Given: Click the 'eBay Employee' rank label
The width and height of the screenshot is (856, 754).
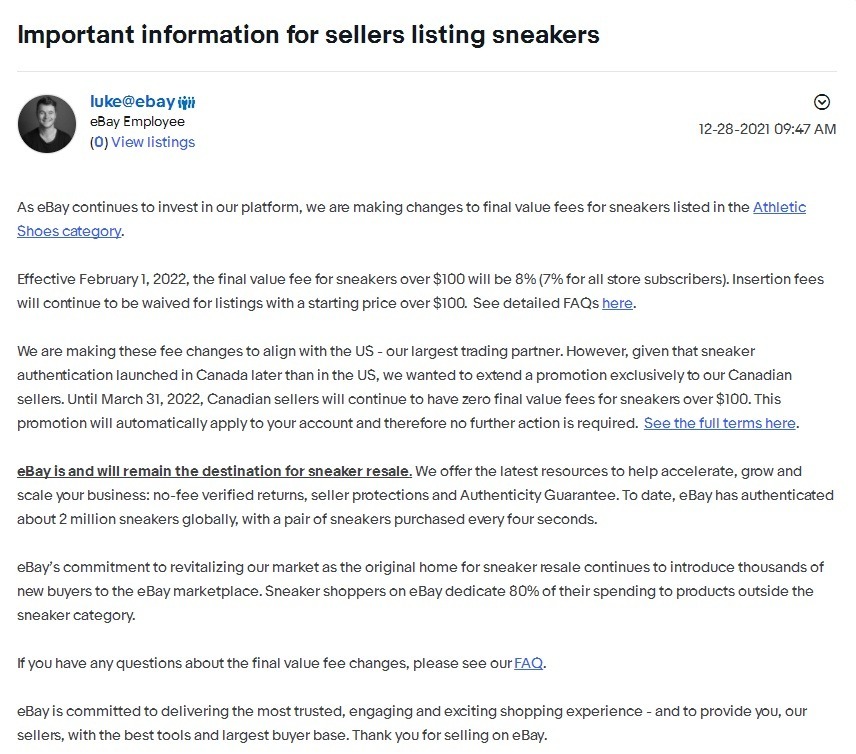Looking at the screenshot, I should tap(137, 122).
